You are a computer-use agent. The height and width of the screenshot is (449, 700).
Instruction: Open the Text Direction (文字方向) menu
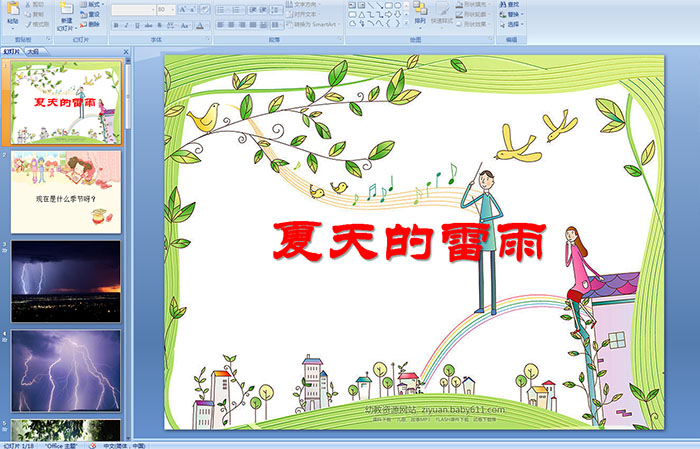(x=304, y=4)
